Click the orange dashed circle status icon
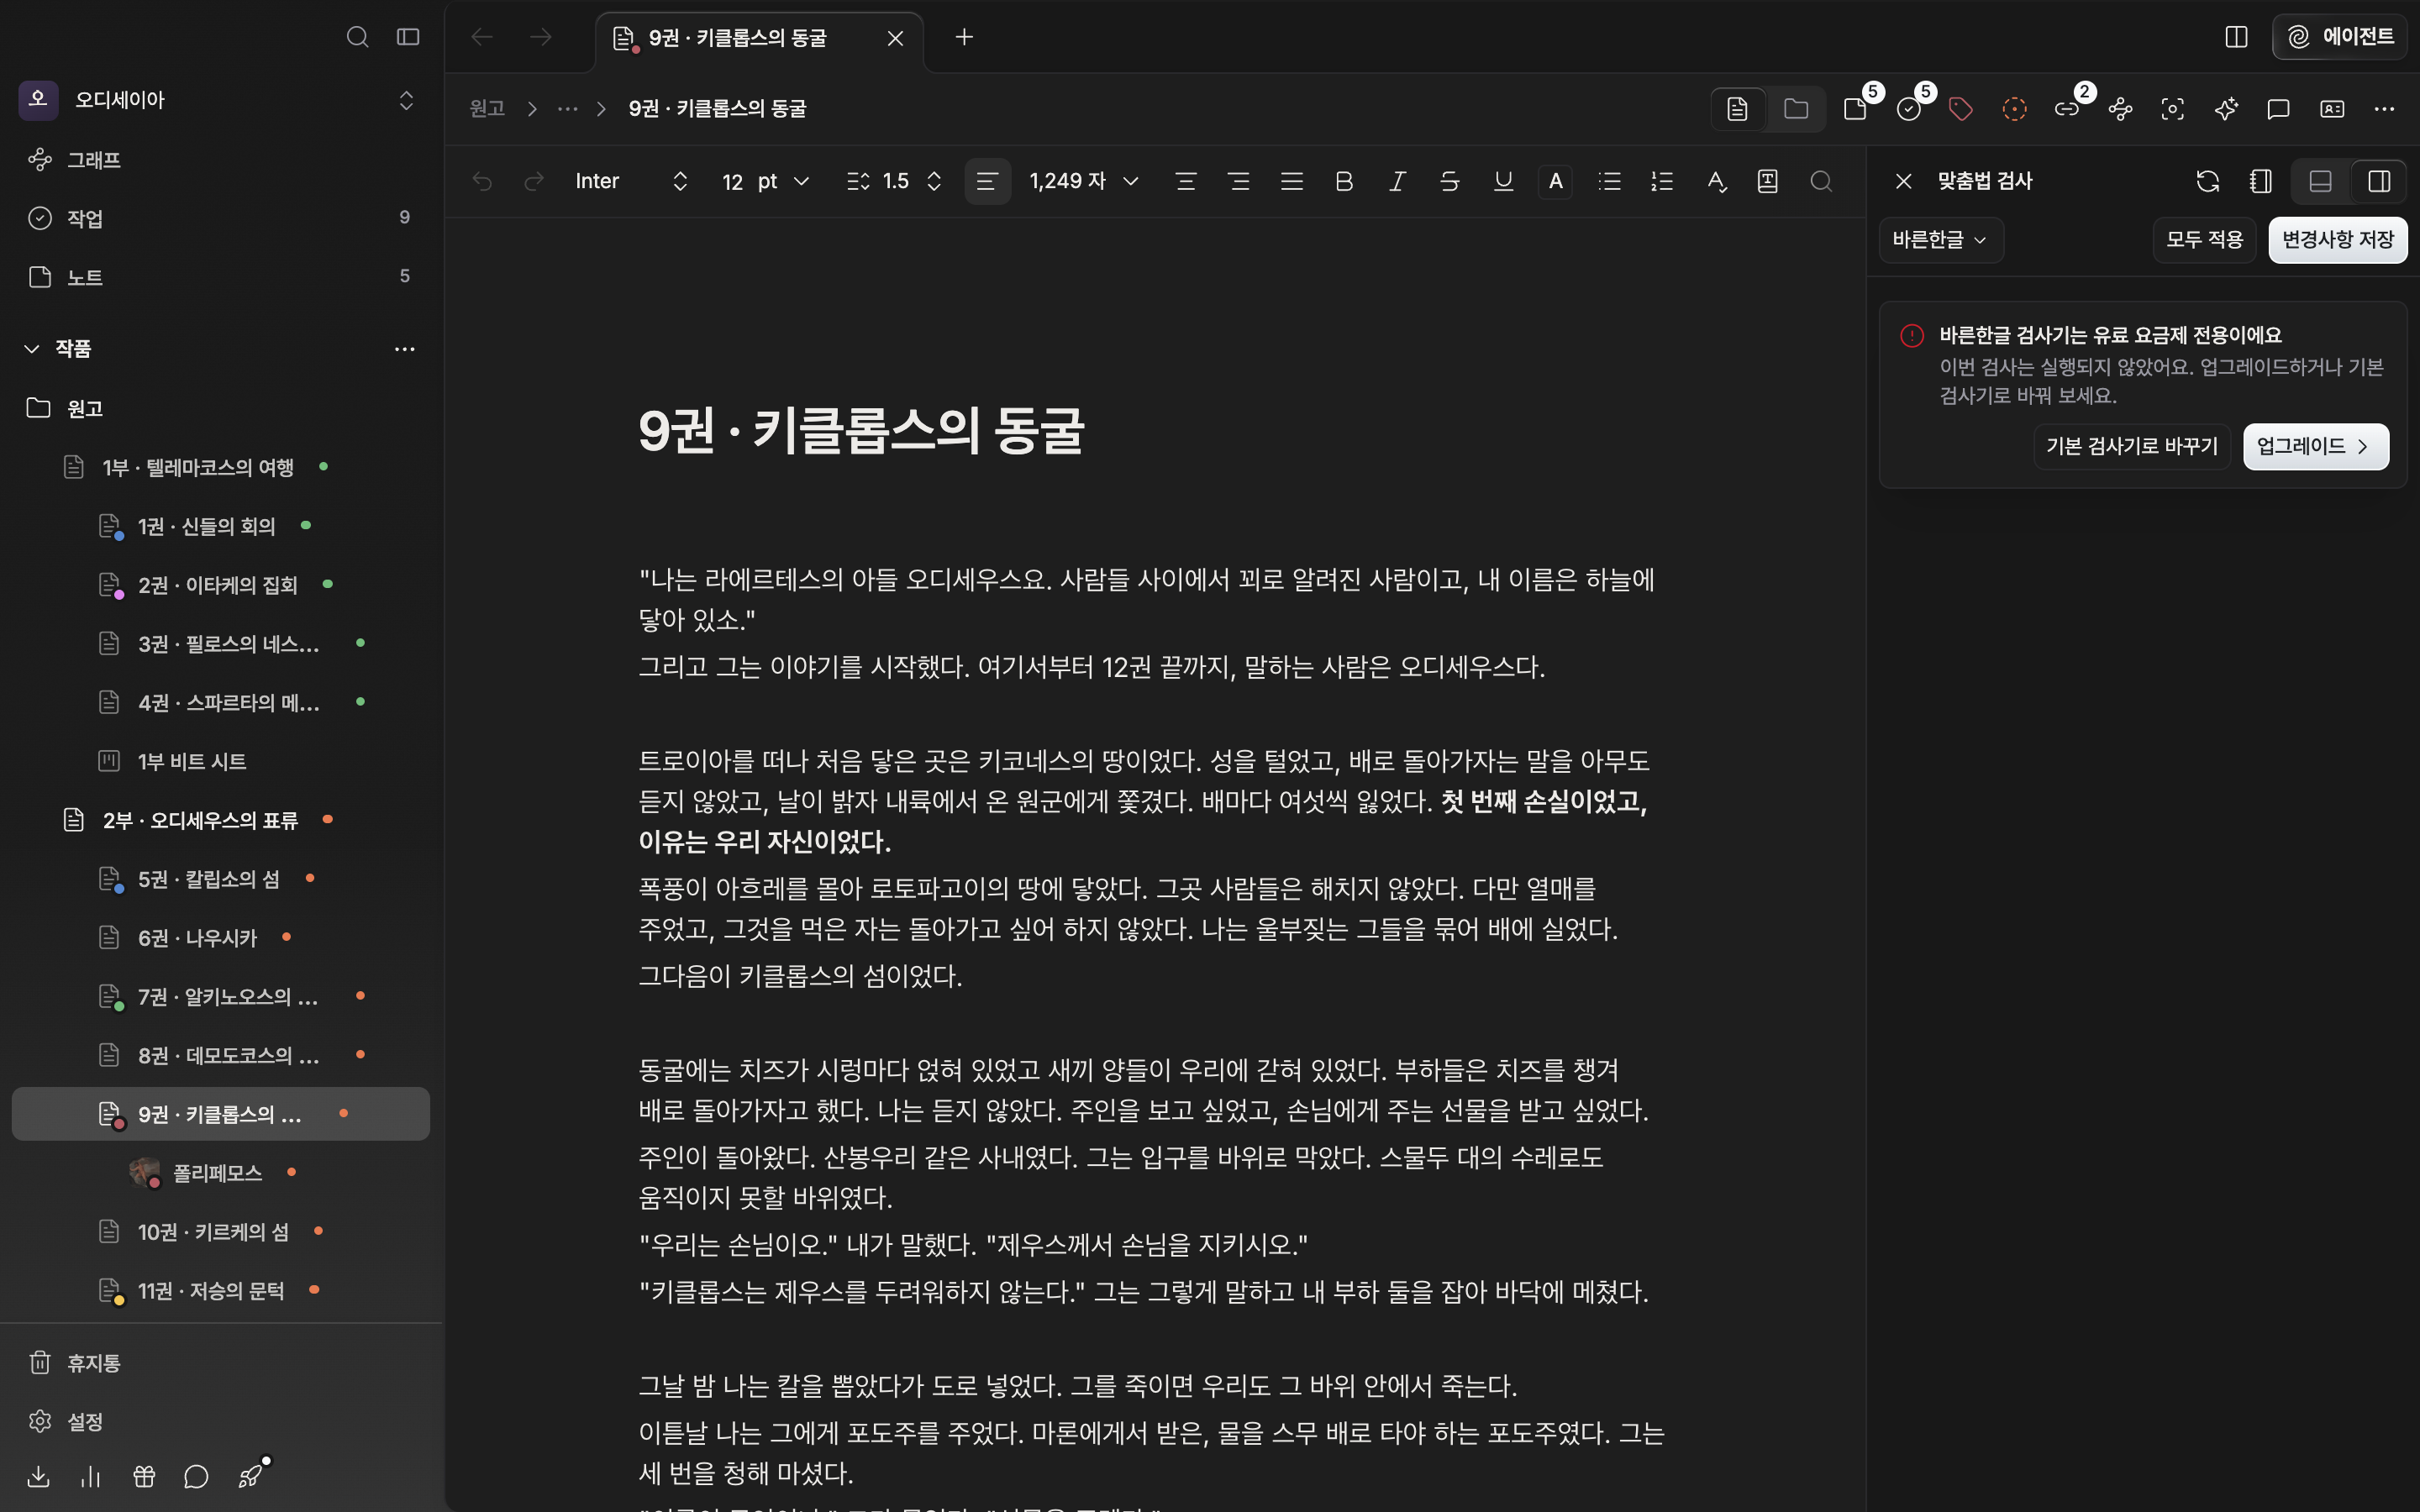Image resolution: width=2420 pixels, height=1512 pixels. click(2014, 108)
